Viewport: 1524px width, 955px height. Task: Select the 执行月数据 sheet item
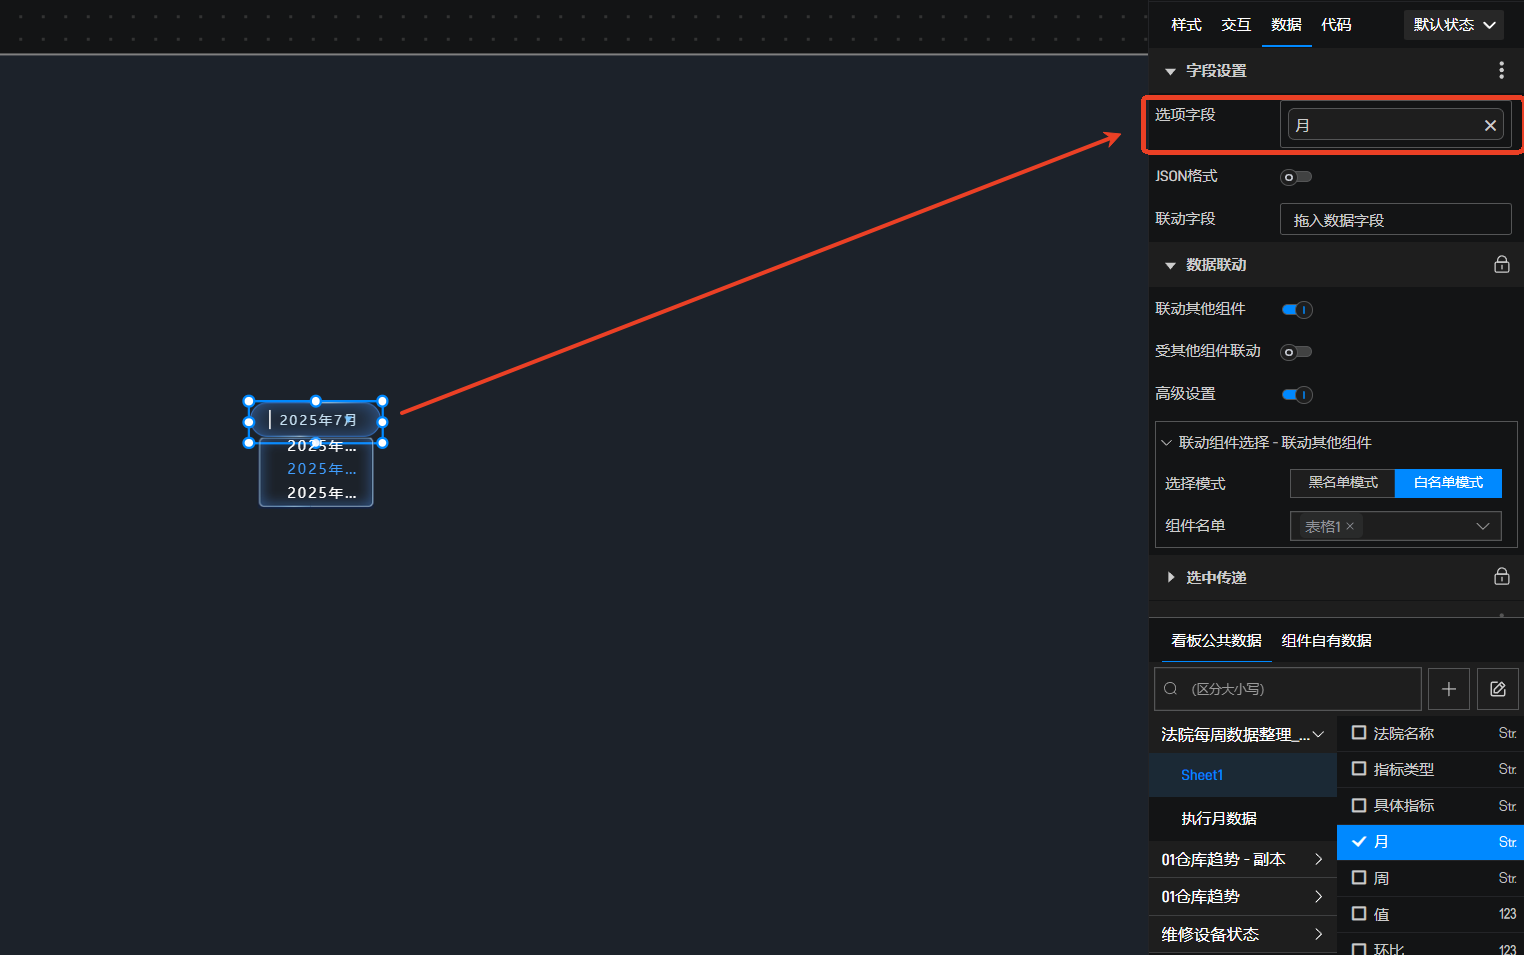coord(1219,818)
